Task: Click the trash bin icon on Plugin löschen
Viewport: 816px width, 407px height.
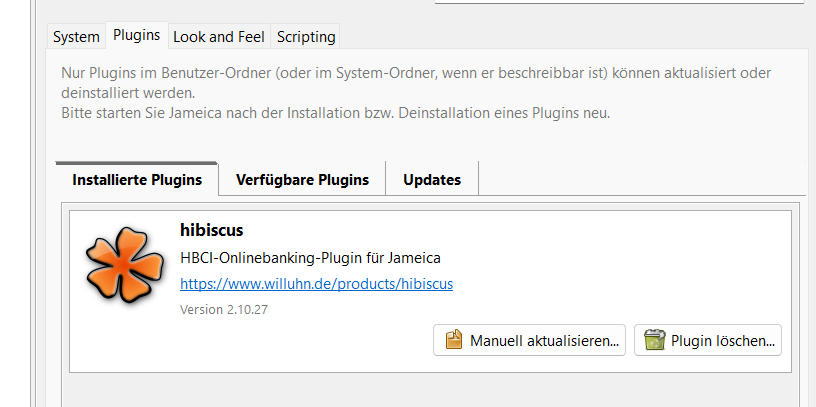Action: pos(655,340)
